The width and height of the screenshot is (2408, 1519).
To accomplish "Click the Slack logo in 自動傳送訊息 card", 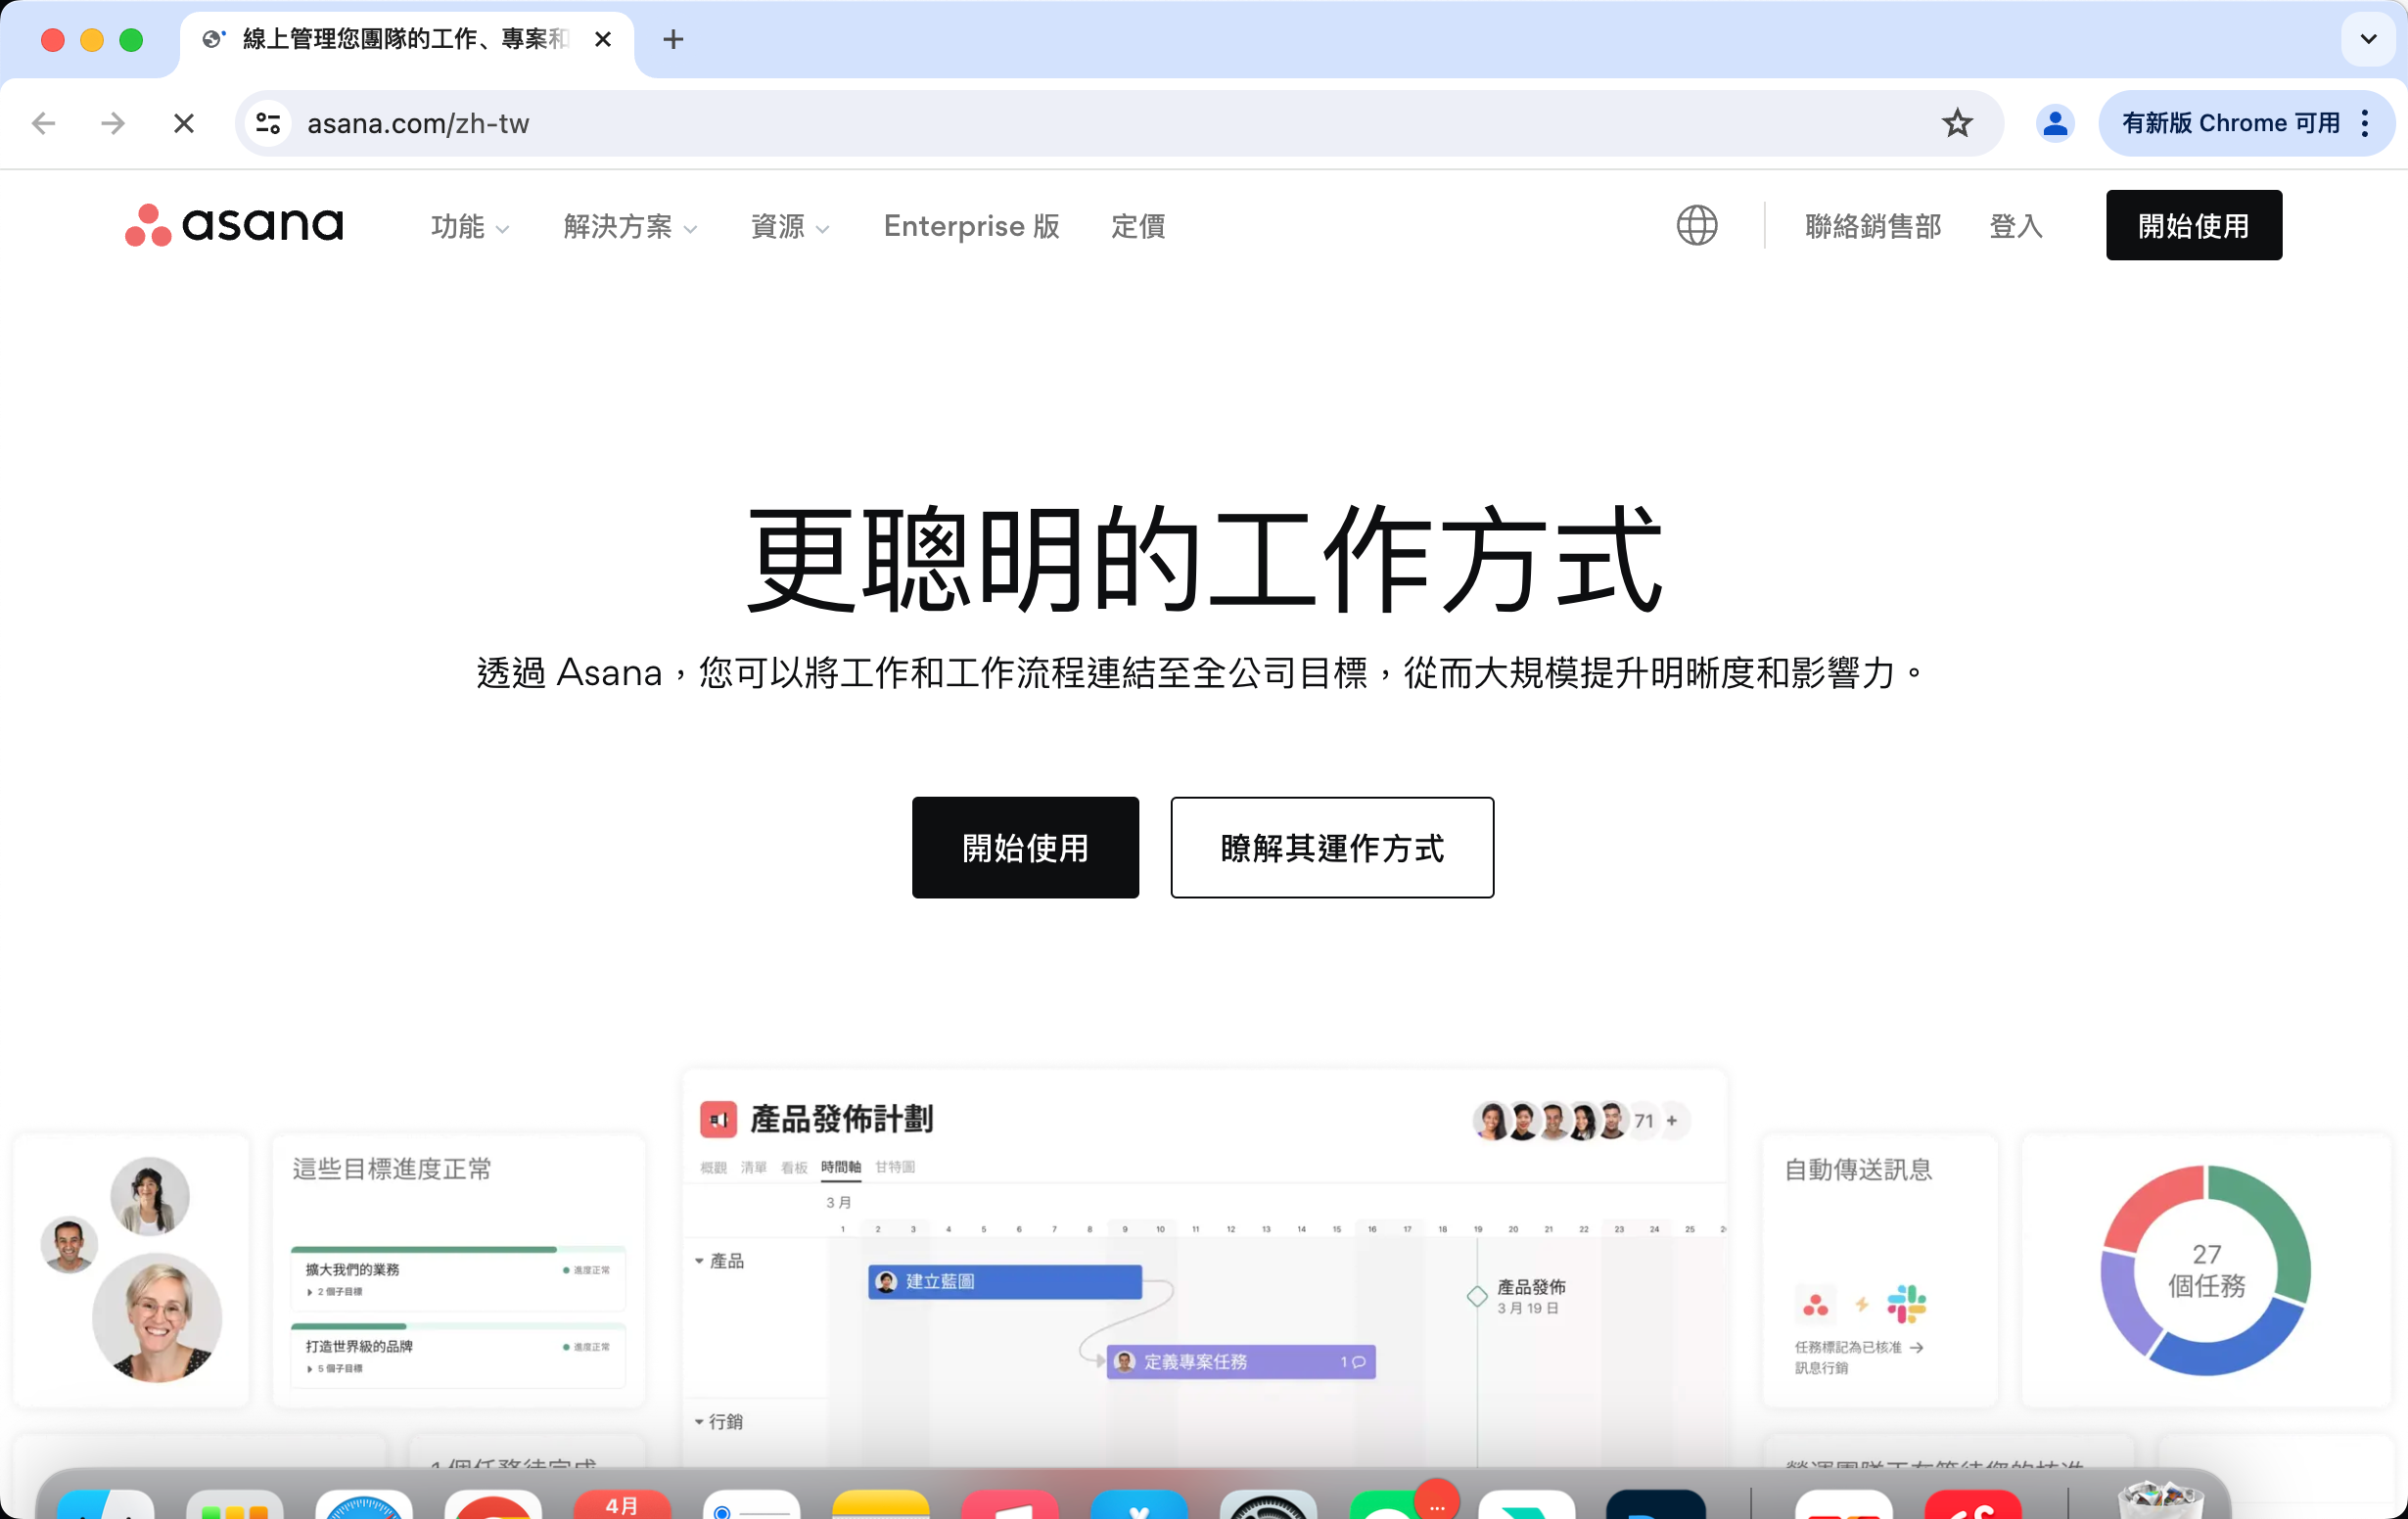I will point(1906,1303).
